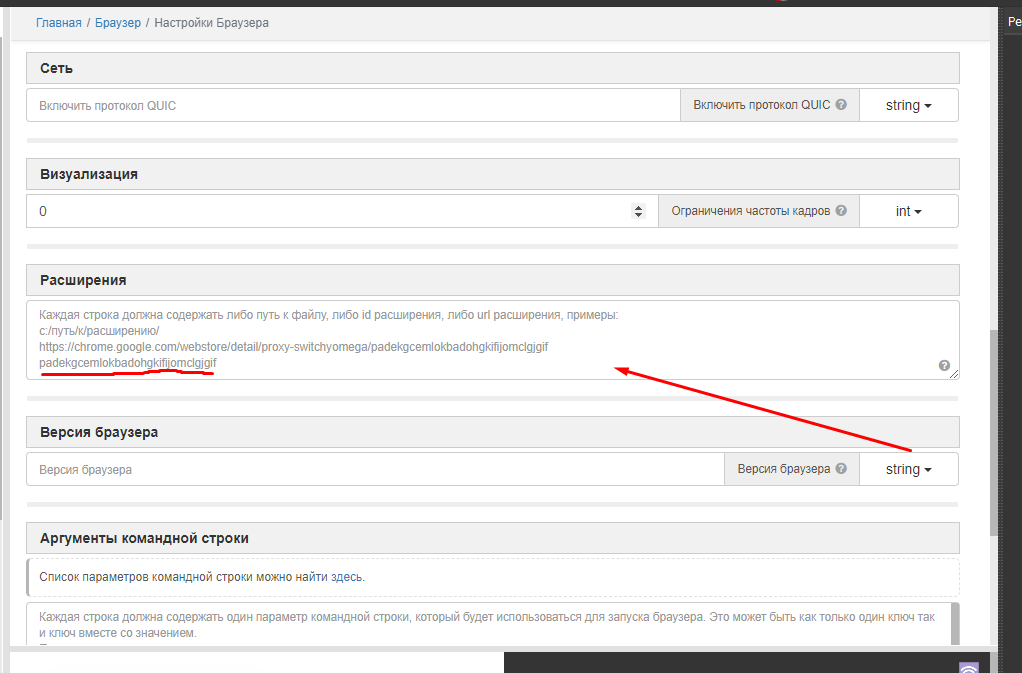1022x673 pixels.
Task: Click the здесь link for command line parameters
Action: [x=347, y=577]
